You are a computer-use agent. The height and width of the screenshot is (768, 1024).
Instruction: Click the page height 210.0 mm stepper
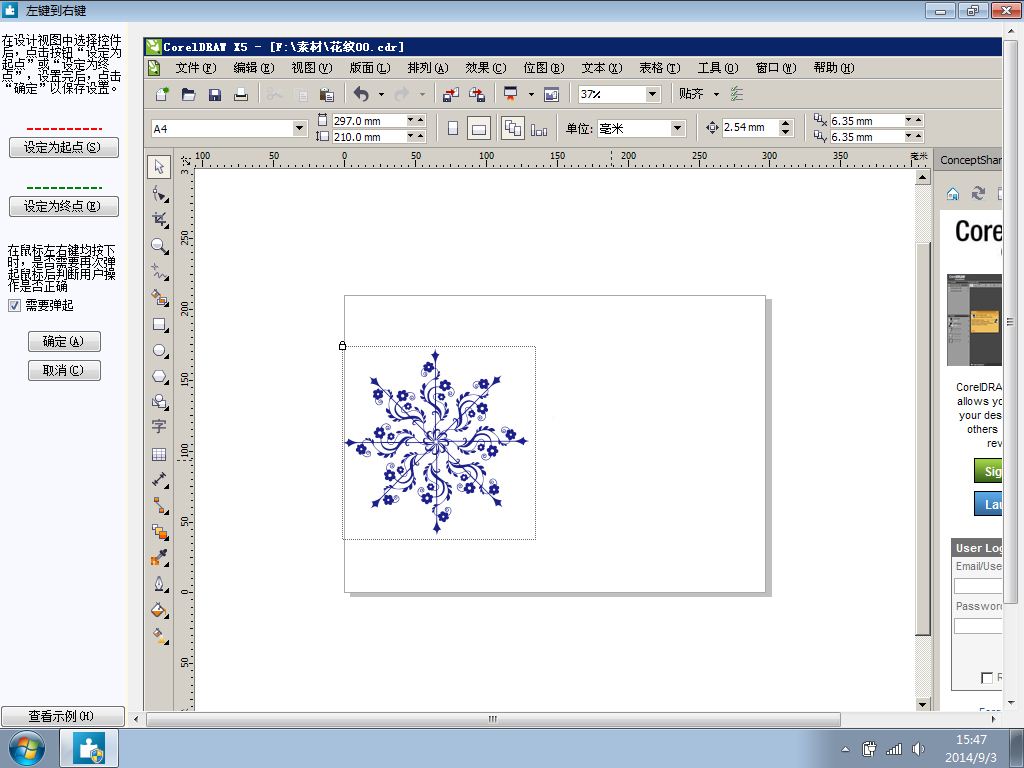pos(415,136)
